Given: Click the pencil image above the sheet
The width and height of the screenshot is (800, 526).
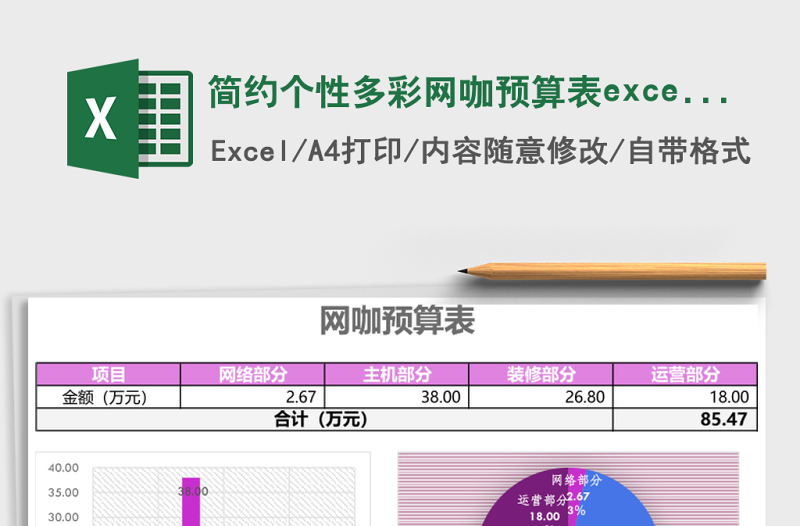Looking at the screenshot, I should (612, 269).
